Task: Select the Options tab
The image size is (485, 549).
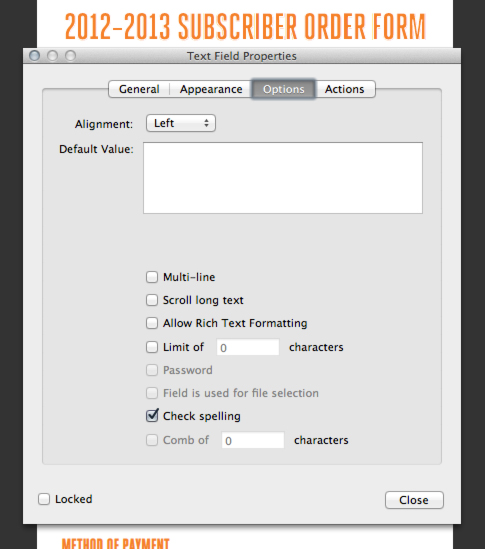Action: pos(284,89)
